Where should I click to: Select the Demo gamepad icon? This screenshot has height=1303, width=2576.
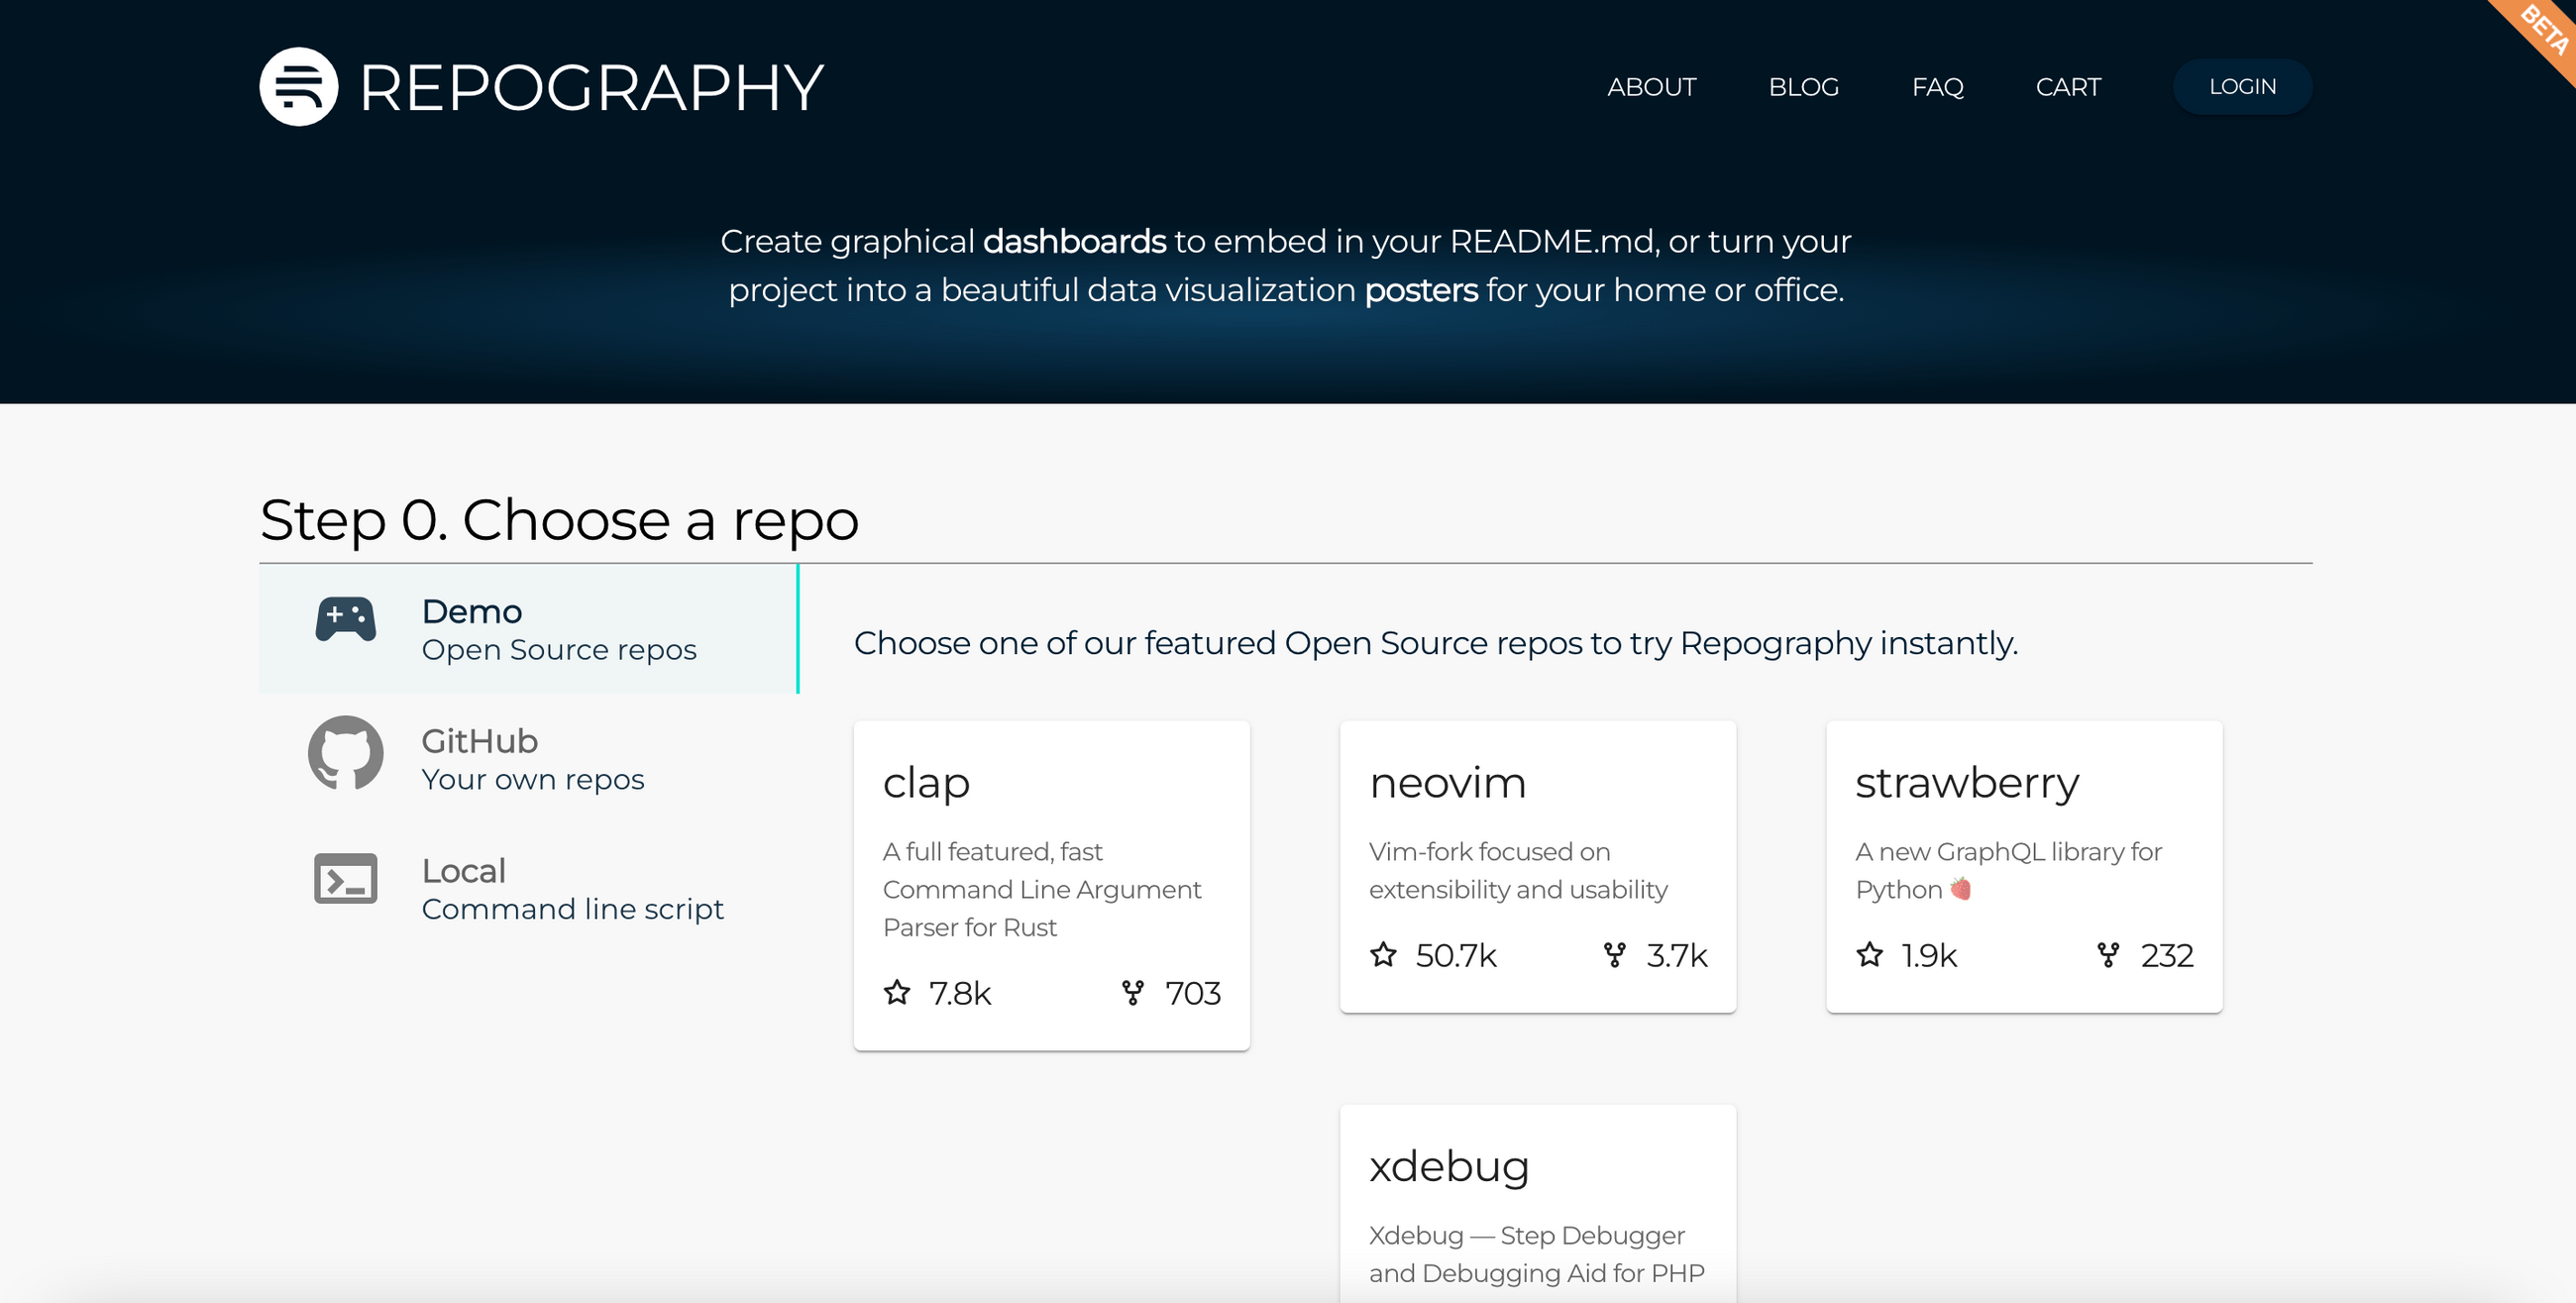tap(346, 619)
